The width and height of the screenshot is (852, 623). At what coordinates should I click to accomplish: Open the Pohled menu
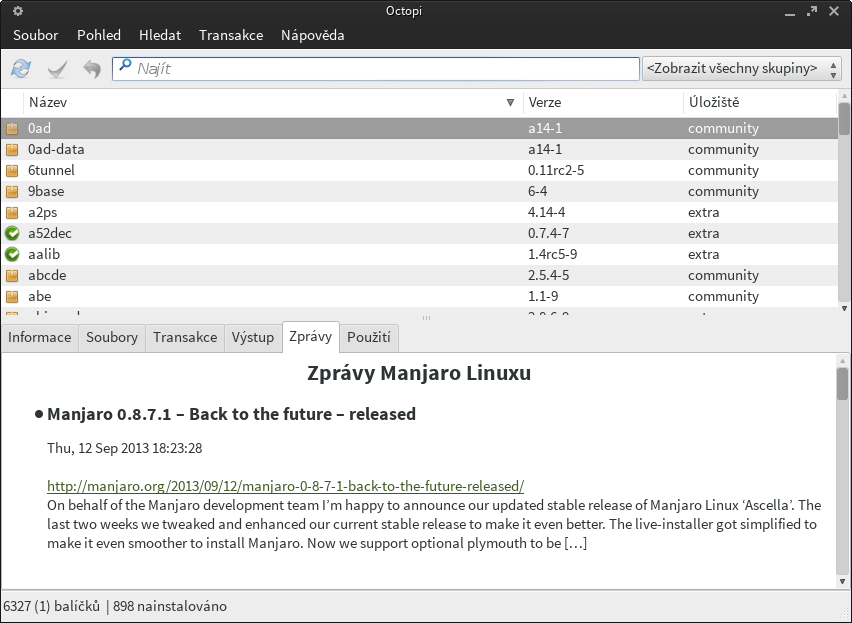(99, 35)
